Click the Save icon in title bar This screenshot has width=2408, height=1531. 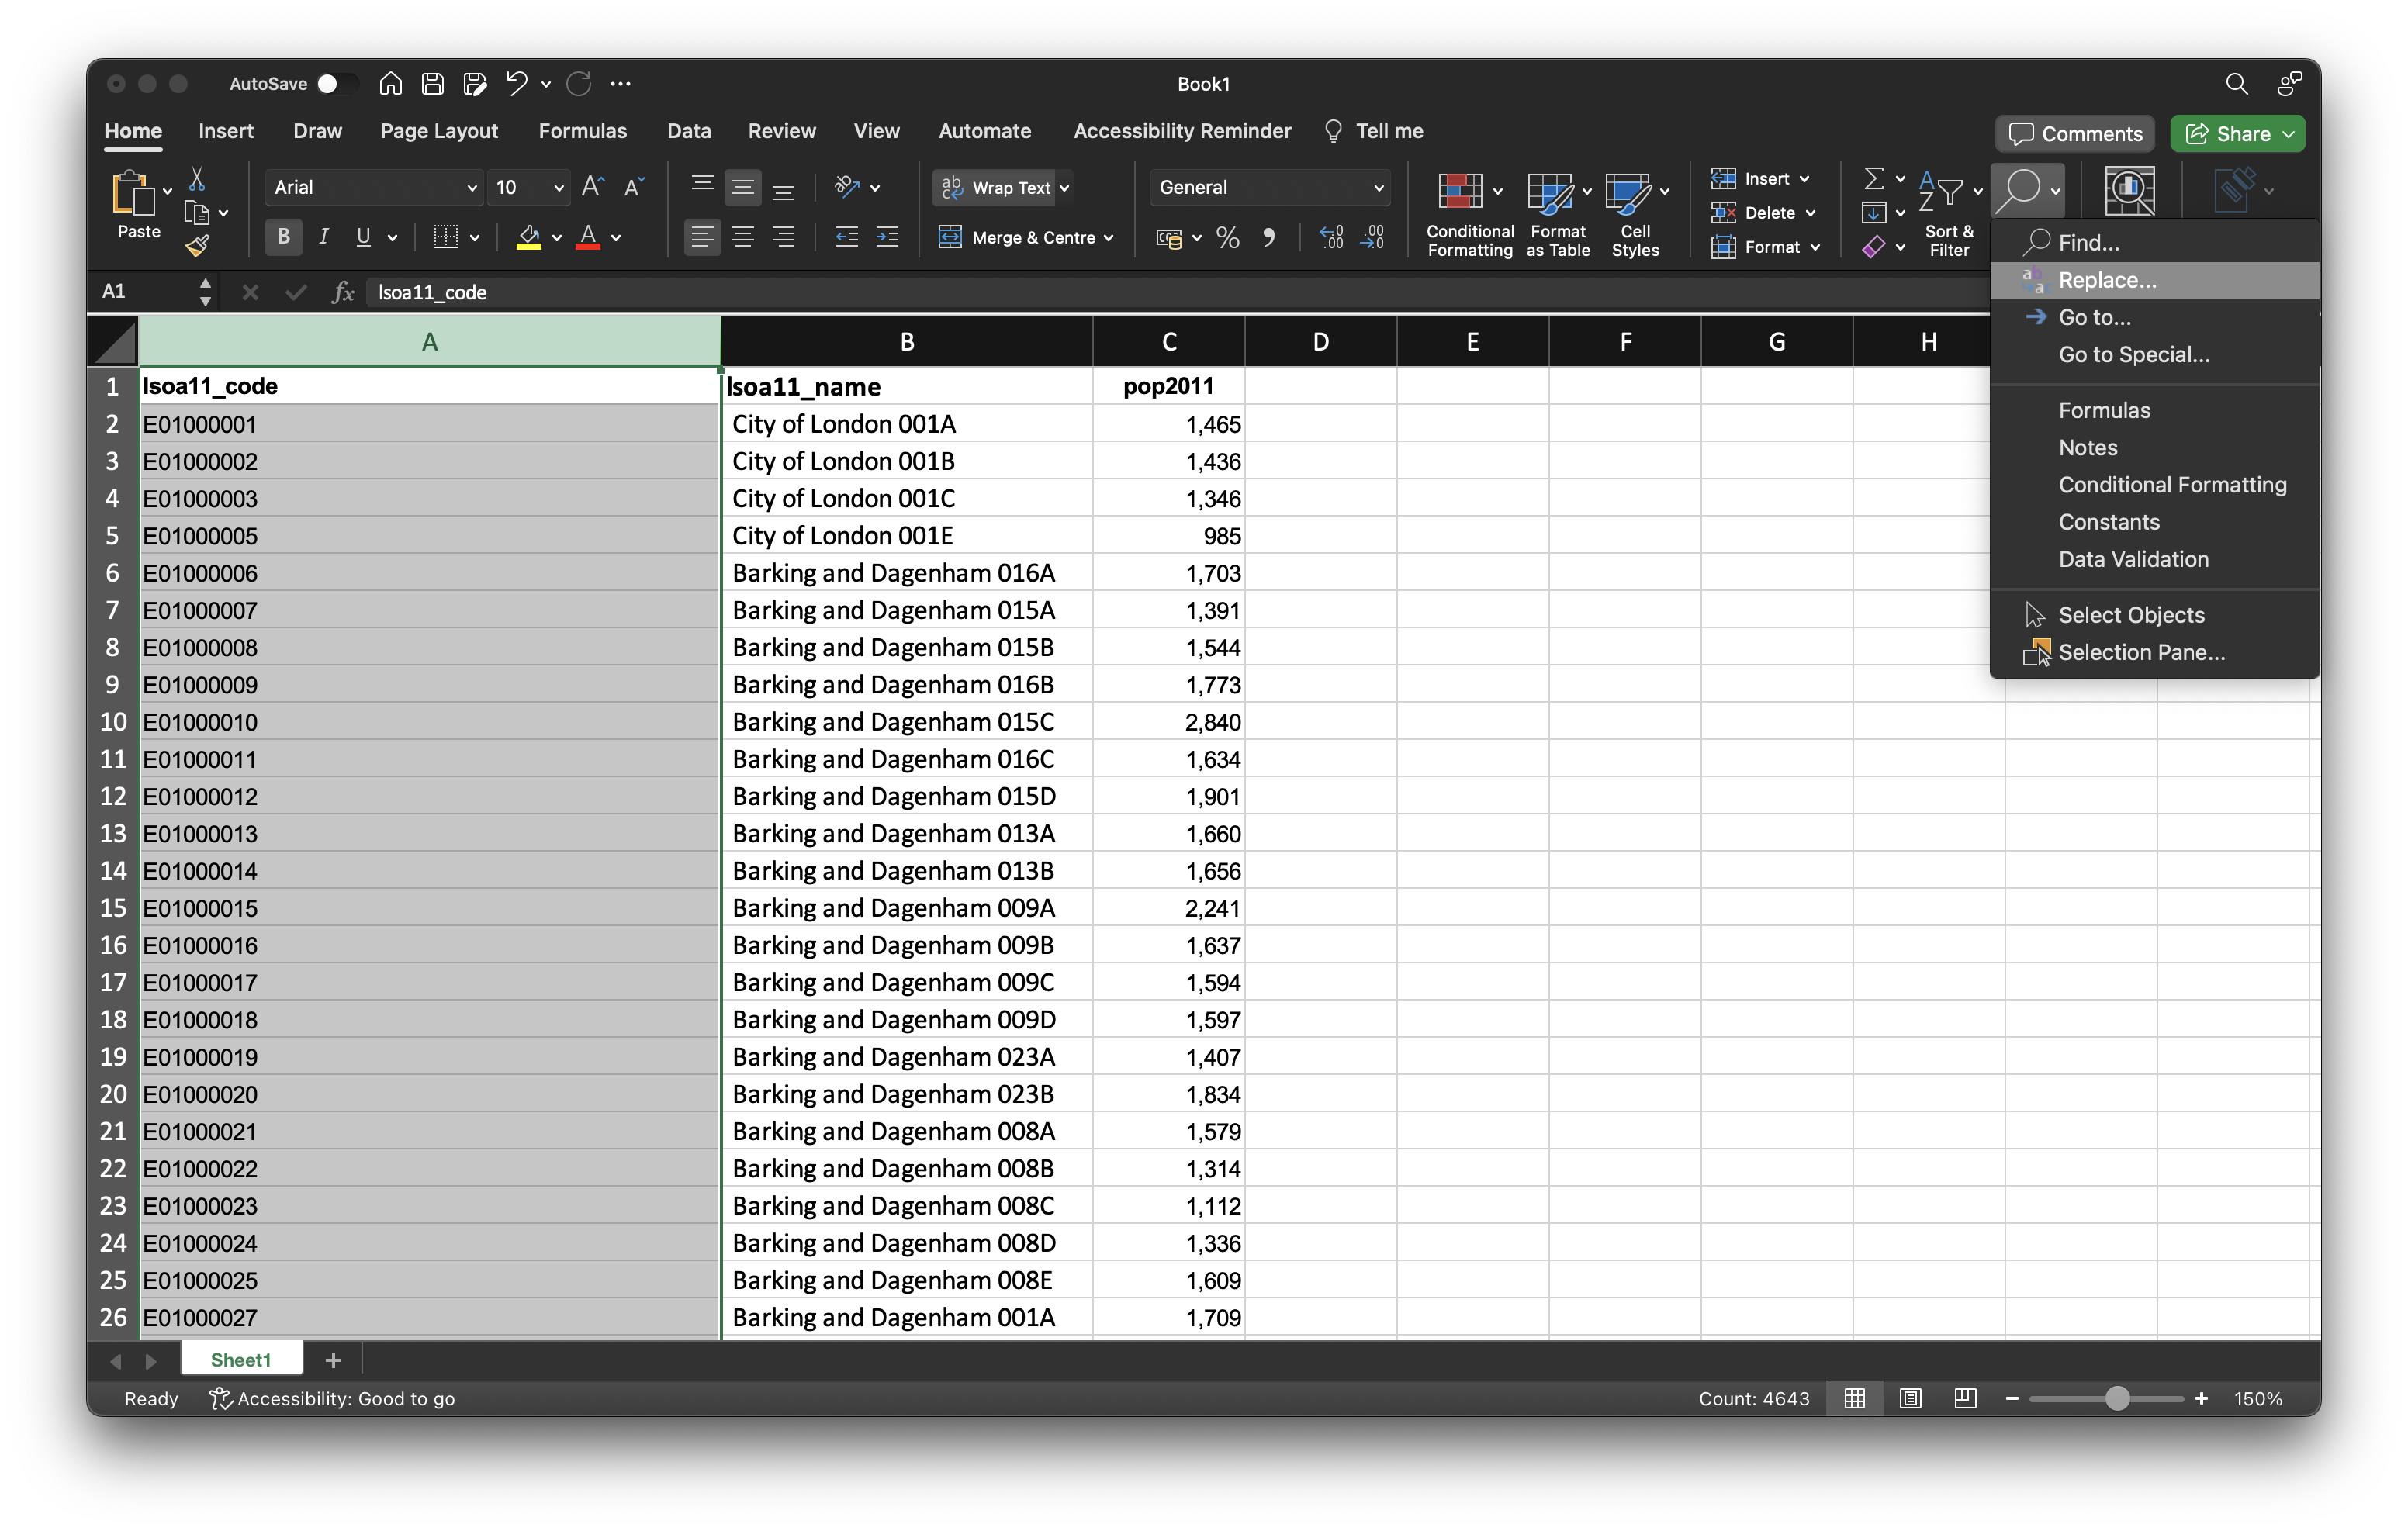point(432,84)
